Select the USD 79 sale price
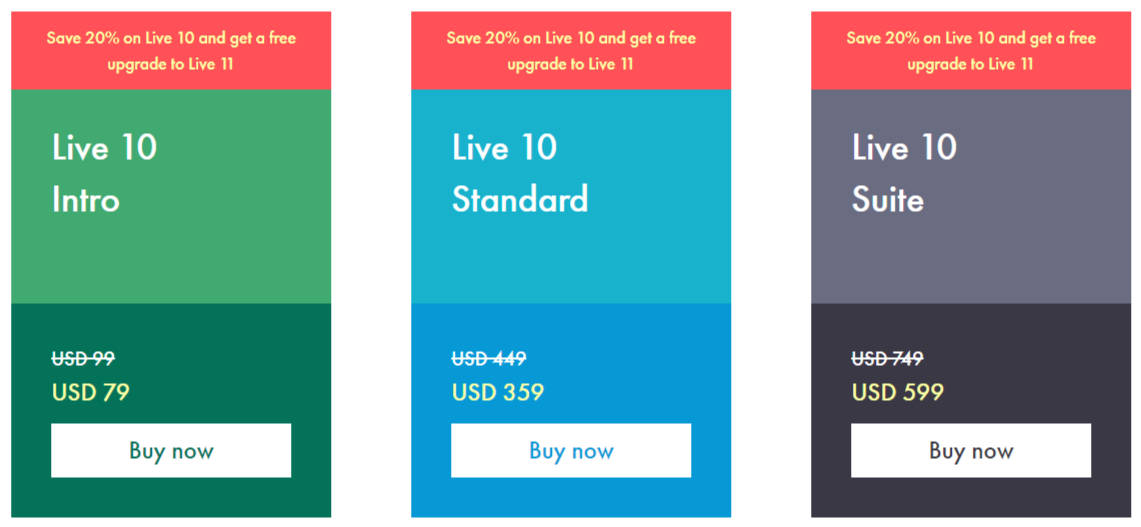1141x527 pixels. 91,392
